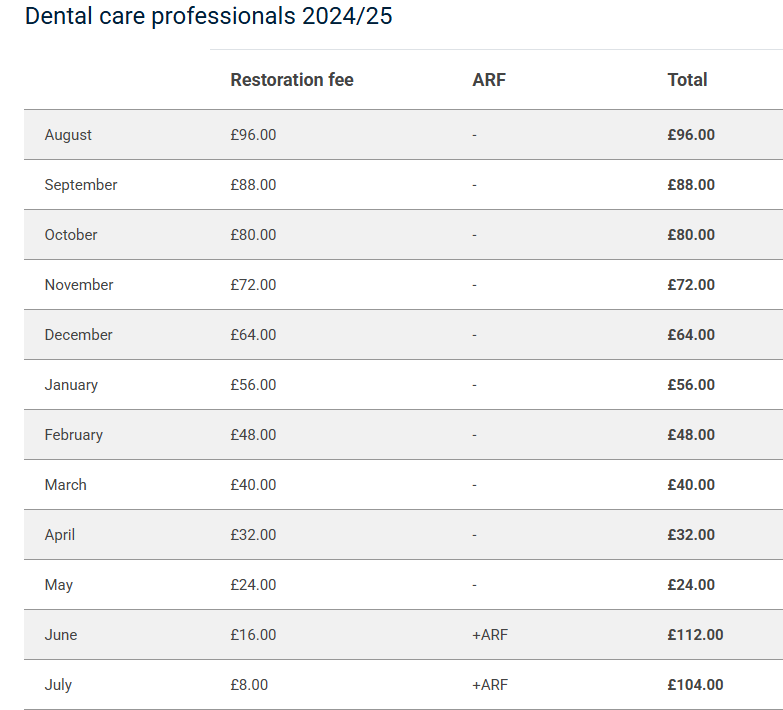Click the "Restoration fee" column header
The width and height of the screenshot is (783, 710).
(292, 80)
